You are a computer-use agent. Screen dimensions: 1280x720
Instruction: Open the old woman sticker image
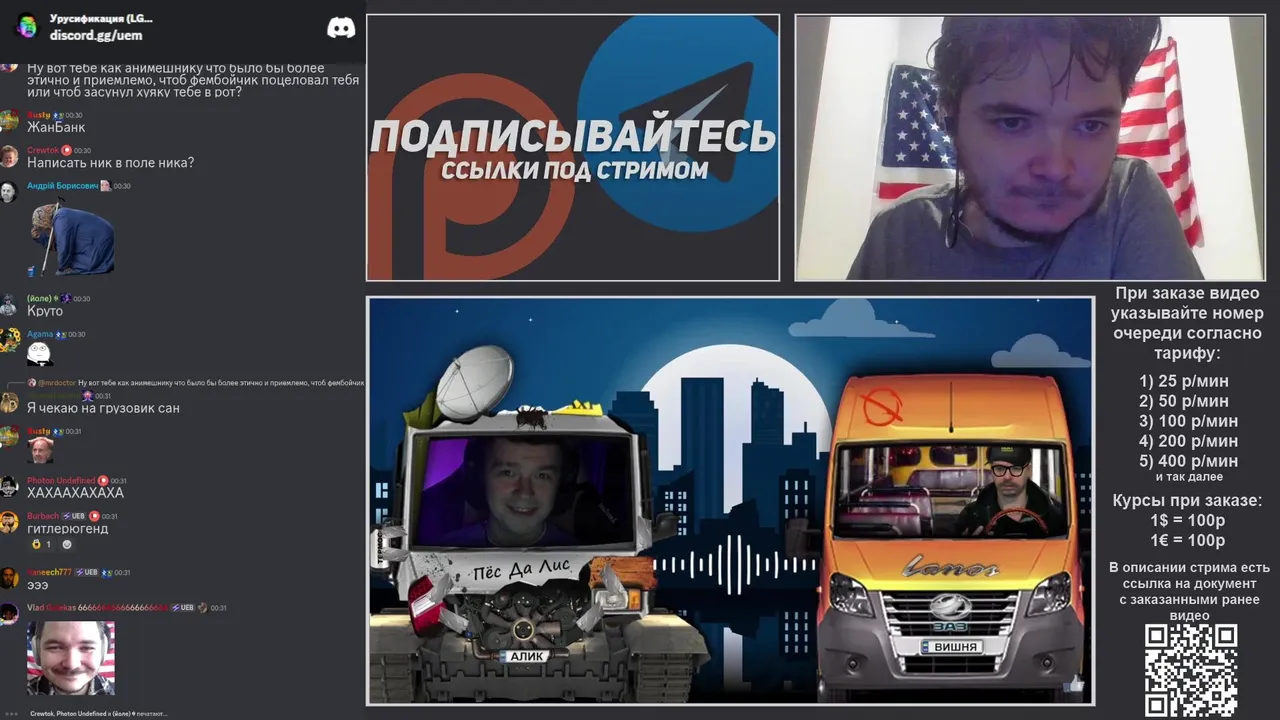(71, 237)
